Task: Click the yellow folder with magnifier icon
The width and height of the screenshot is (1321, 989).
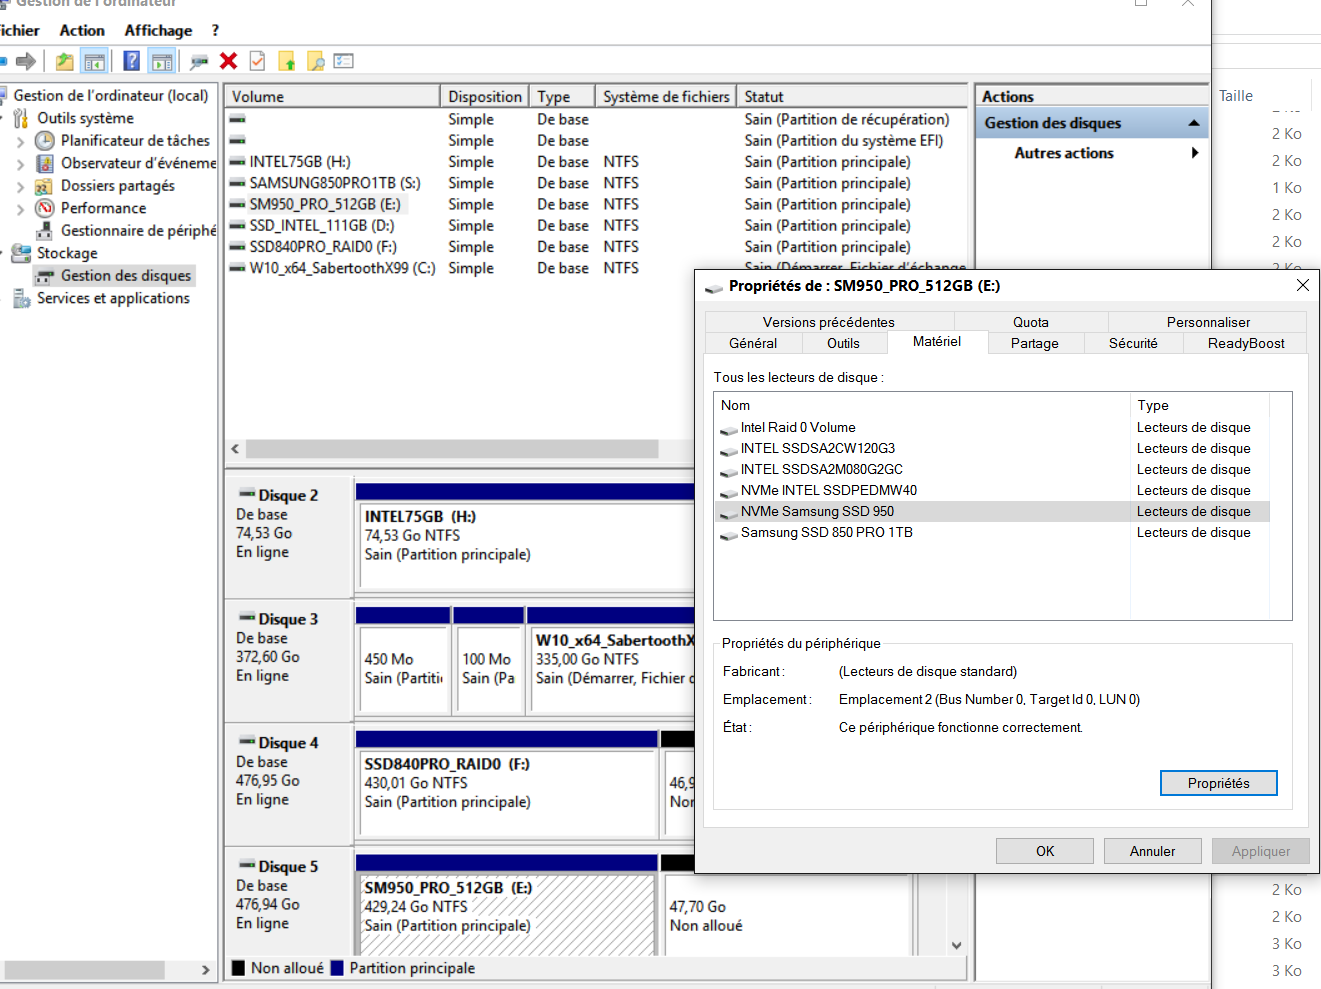Action: click(x=316, y=62)
